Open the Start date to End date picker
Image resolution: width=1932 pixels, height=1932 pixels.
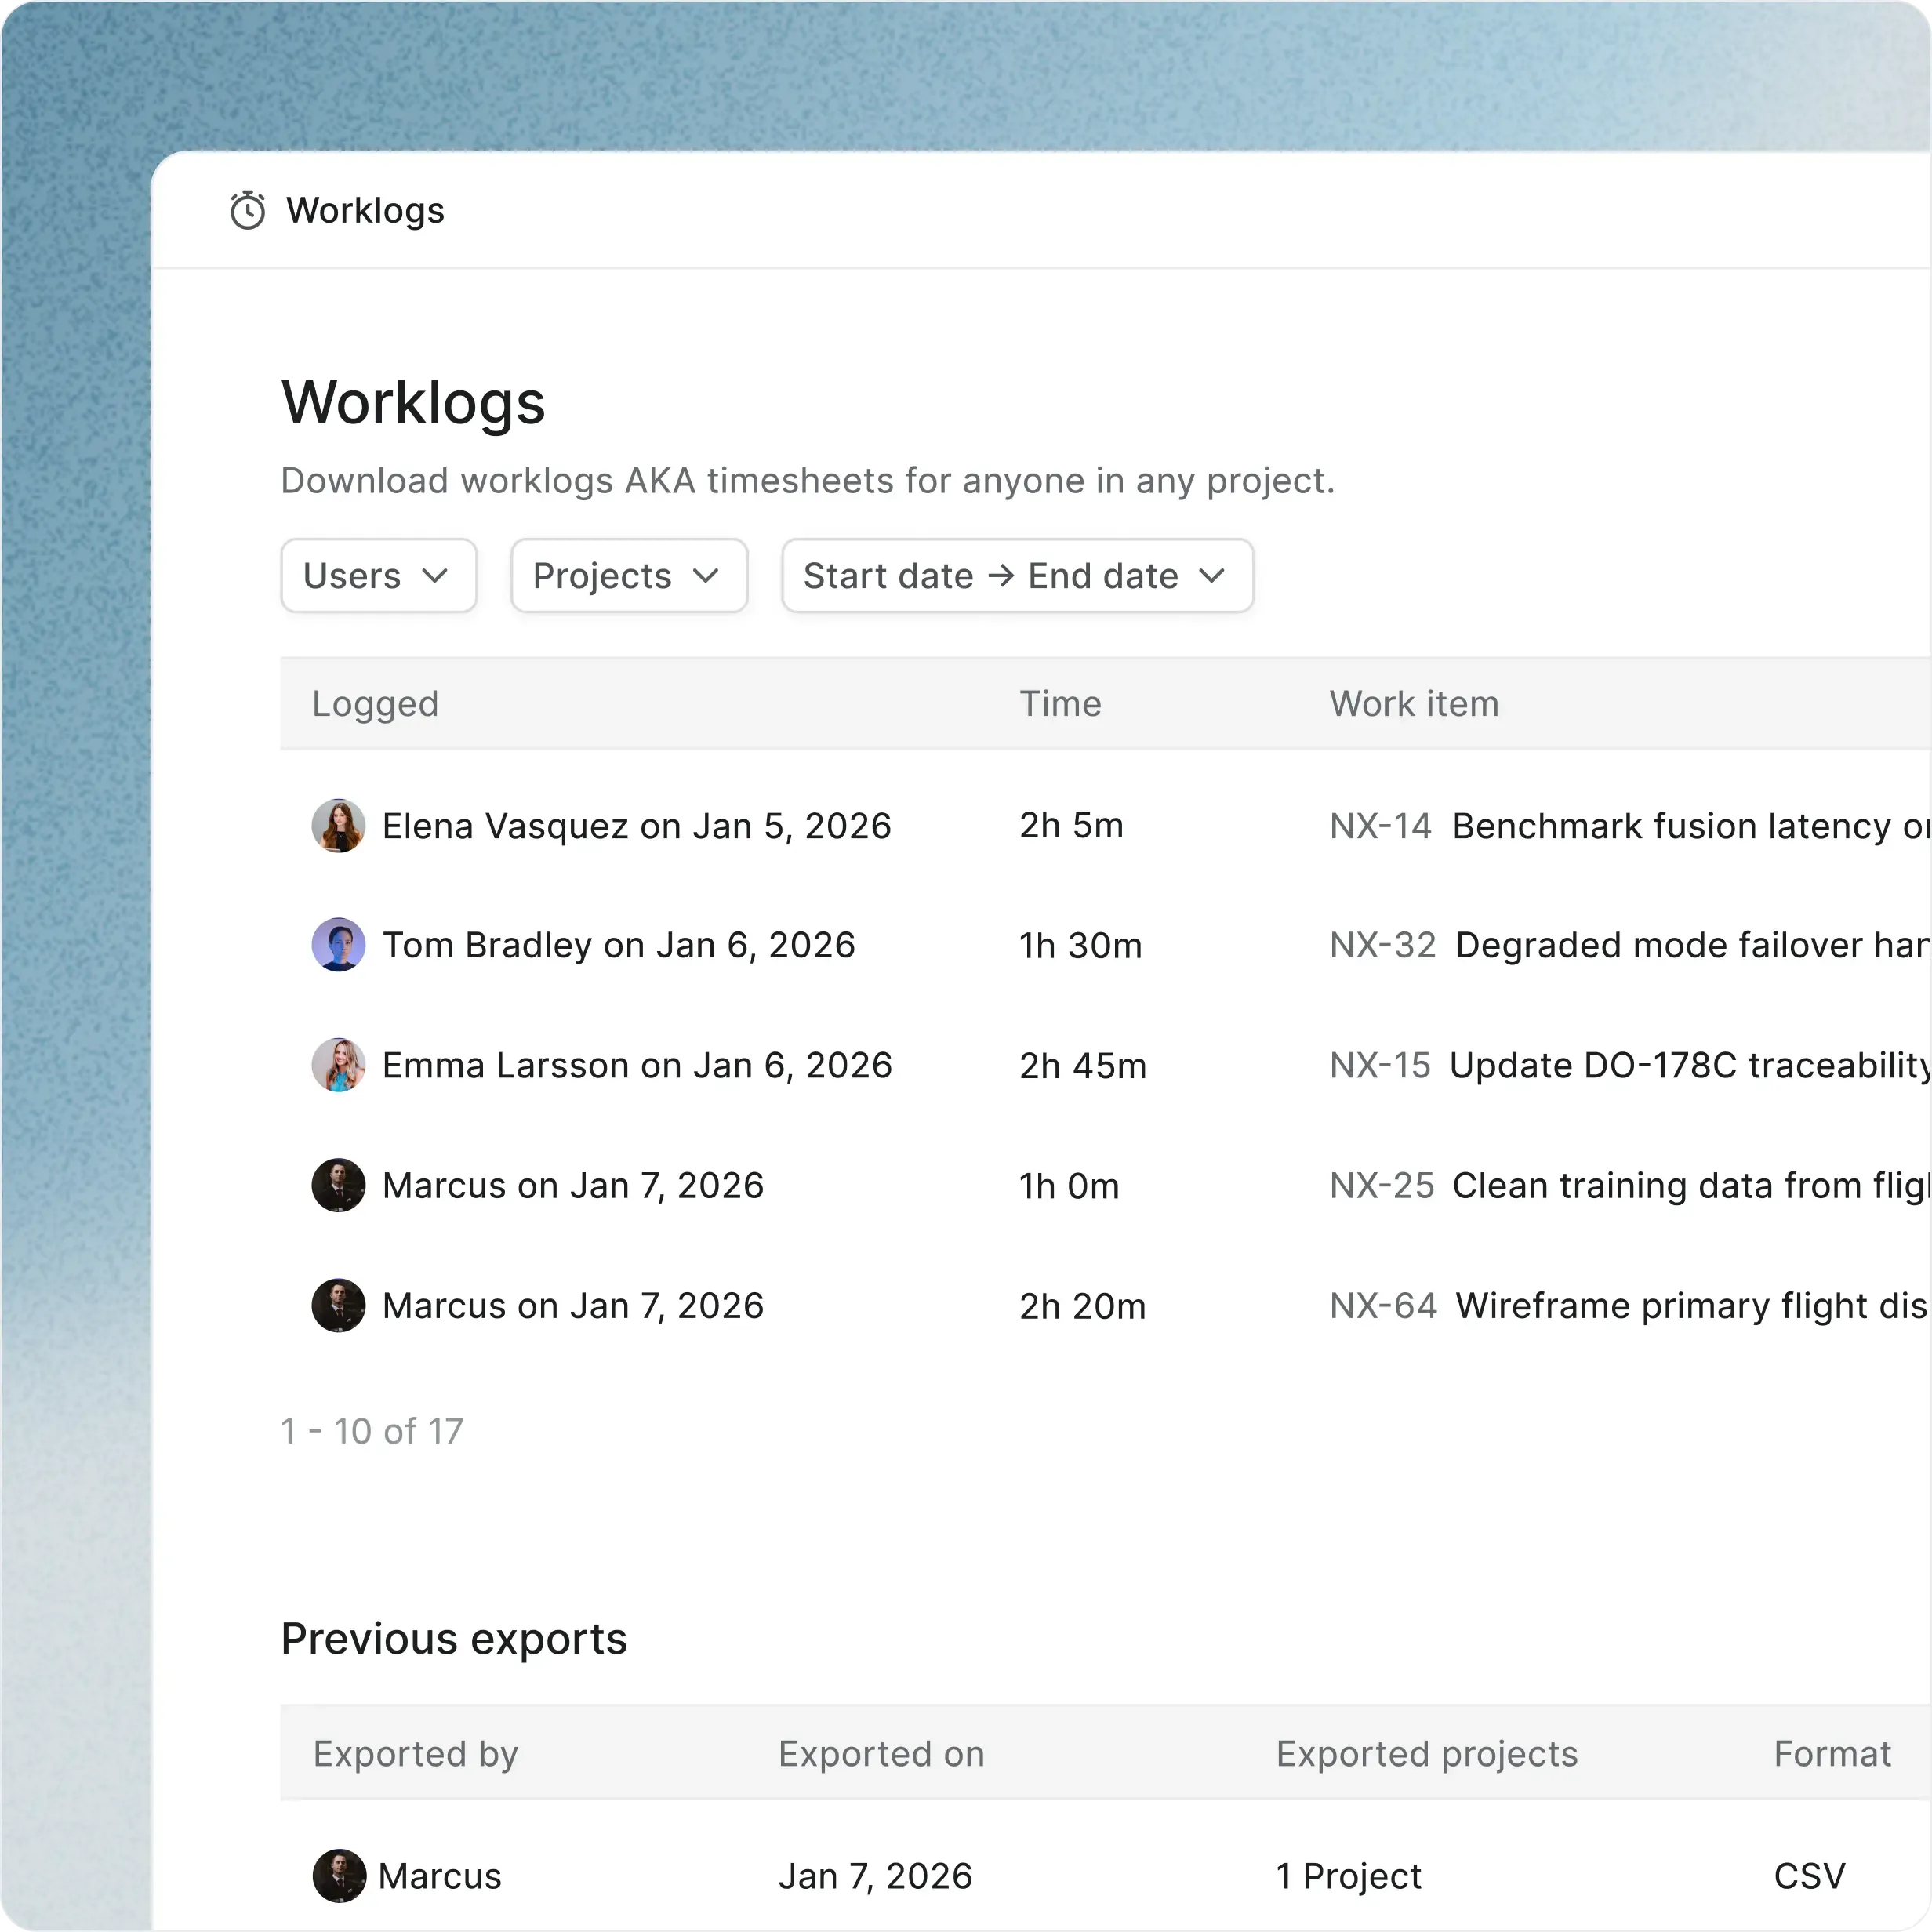point(1016,576)
